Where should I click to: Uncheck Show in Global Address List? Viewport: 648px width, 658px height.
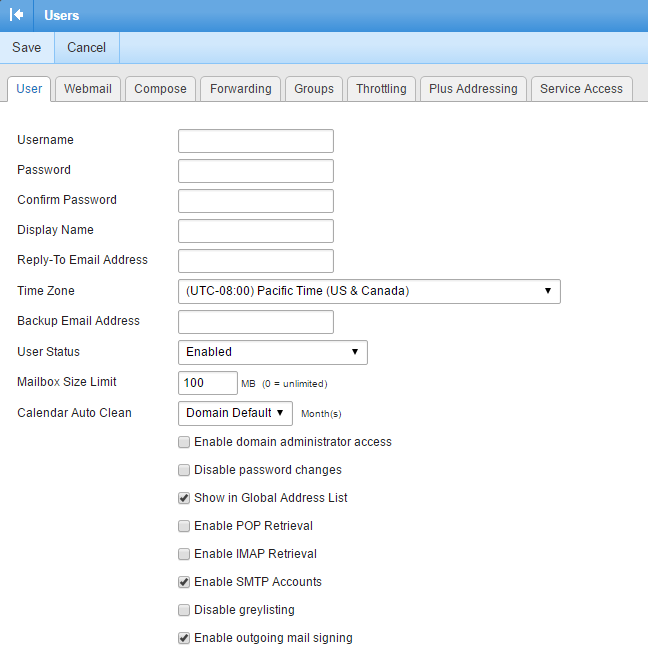pyautogui.click(x=184, y=498)
